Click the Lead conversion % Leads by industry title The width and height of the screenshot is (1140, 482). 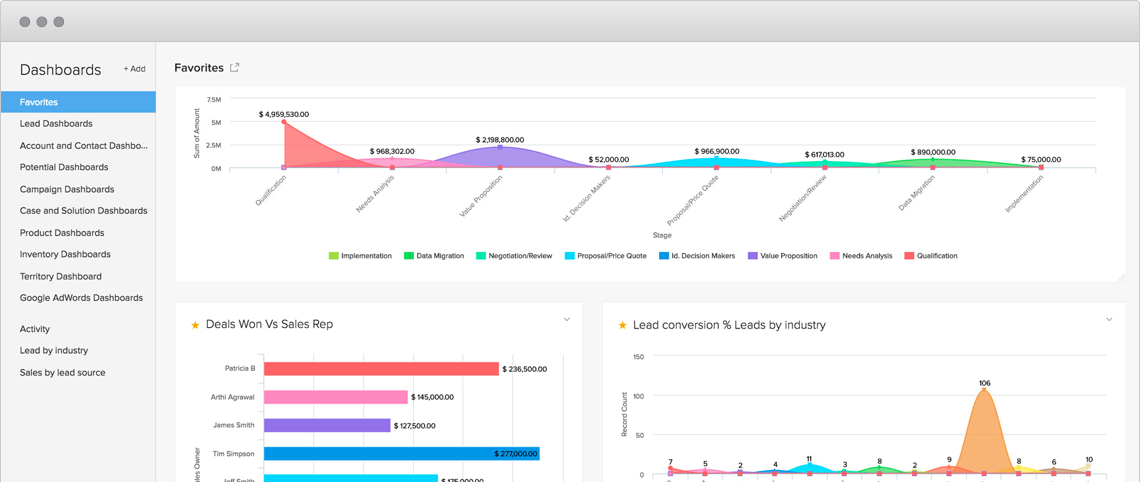(729, 325)
